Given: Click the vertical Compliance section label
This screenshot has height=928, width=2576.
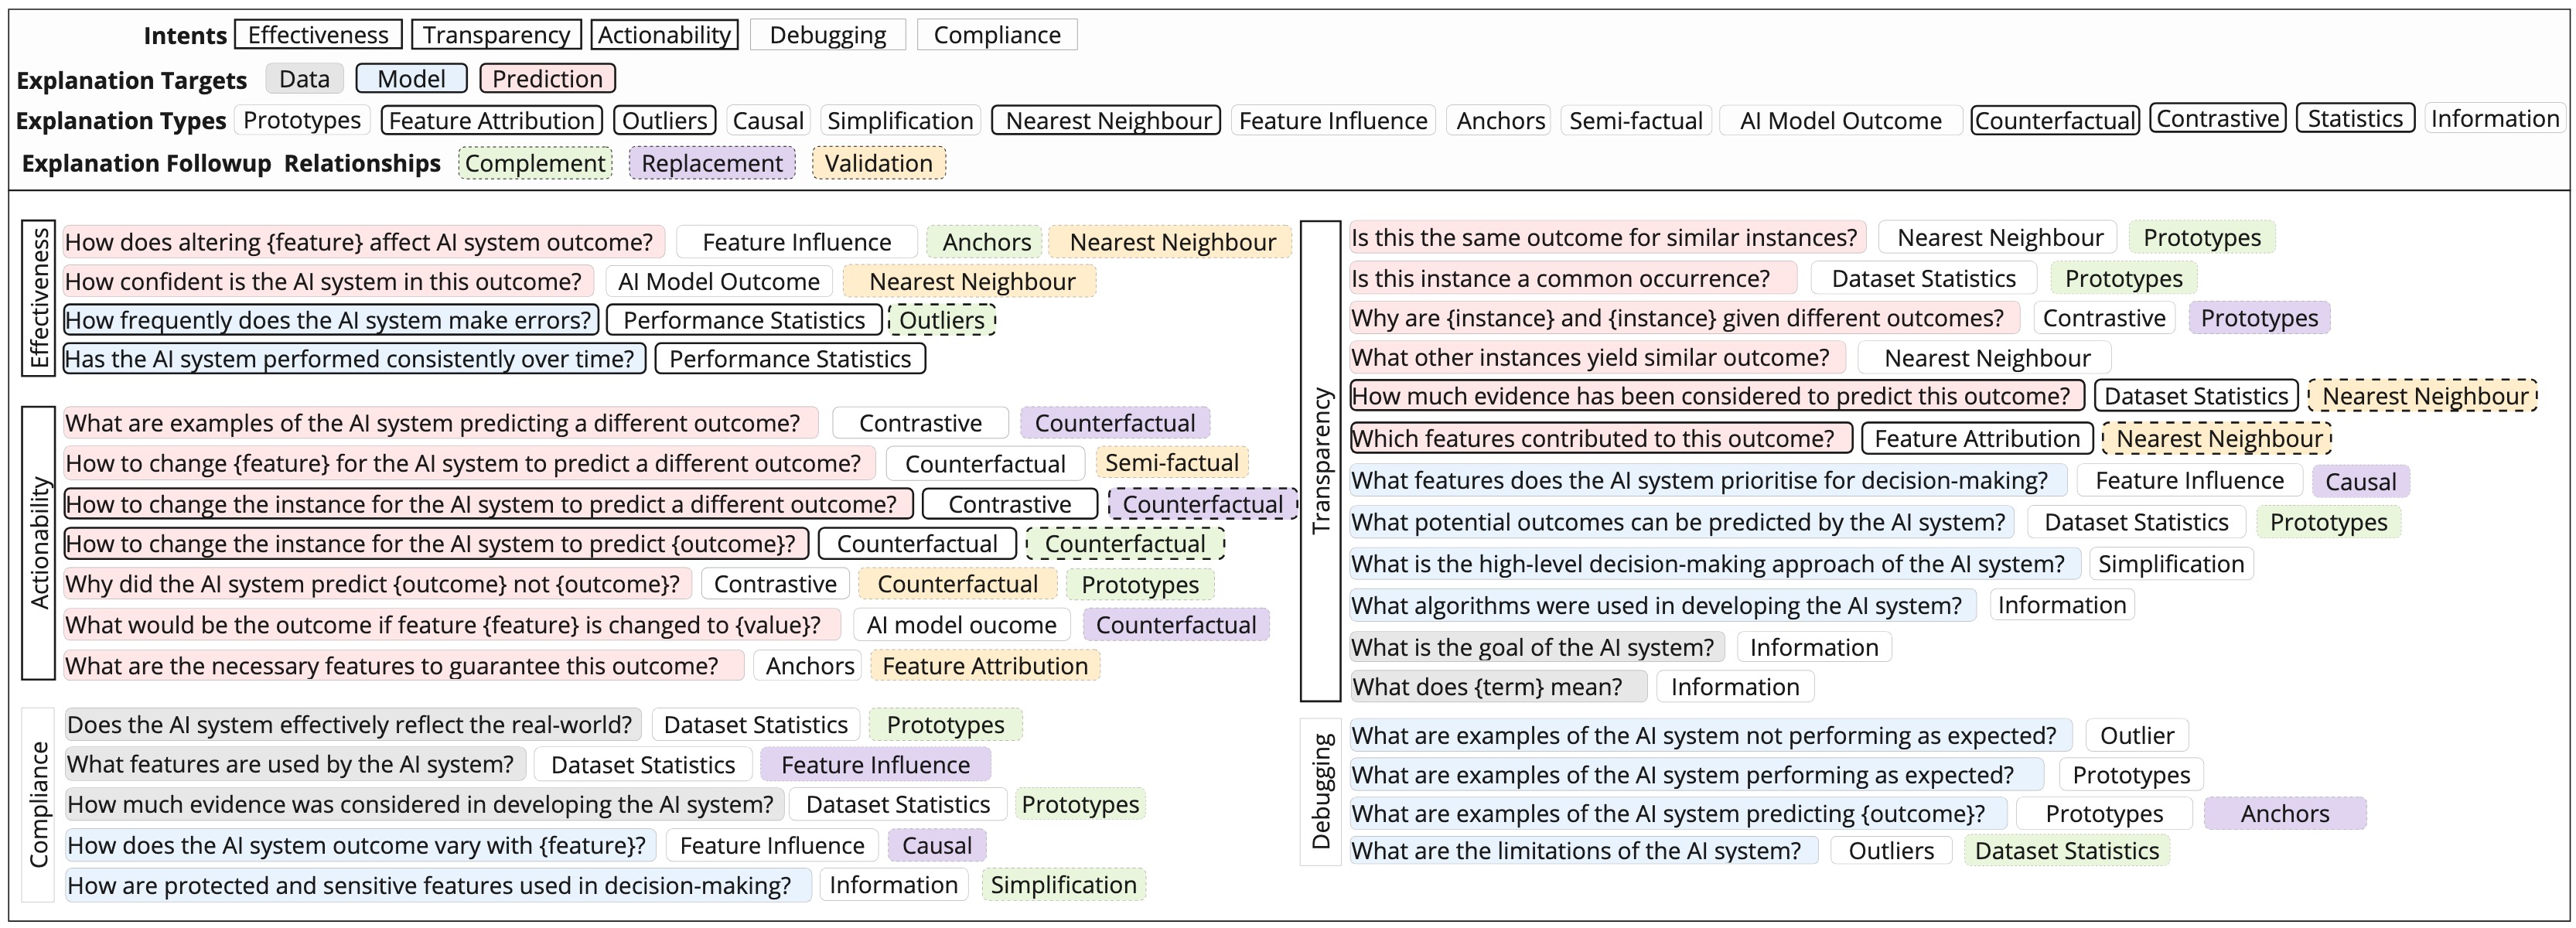Looking at the screenshot, I should coord(39,804).
